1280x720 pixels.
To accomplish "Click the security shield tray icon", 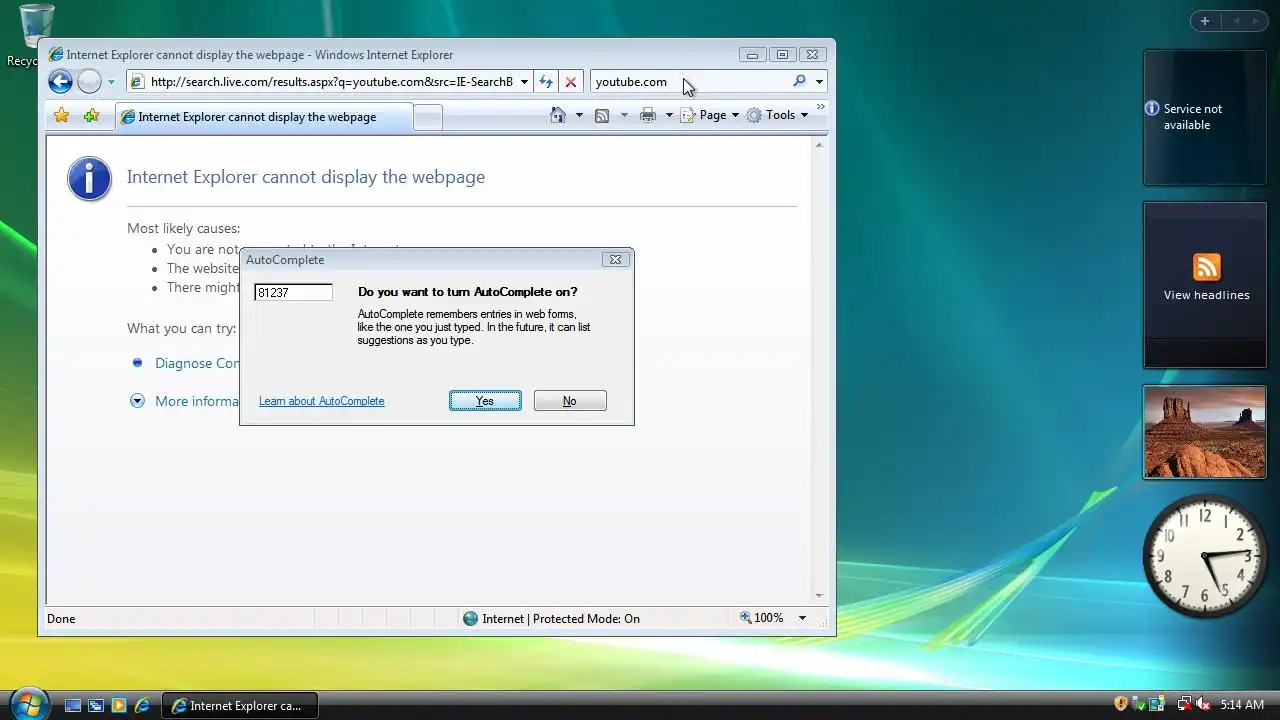I will click(x=1121, y=704).
